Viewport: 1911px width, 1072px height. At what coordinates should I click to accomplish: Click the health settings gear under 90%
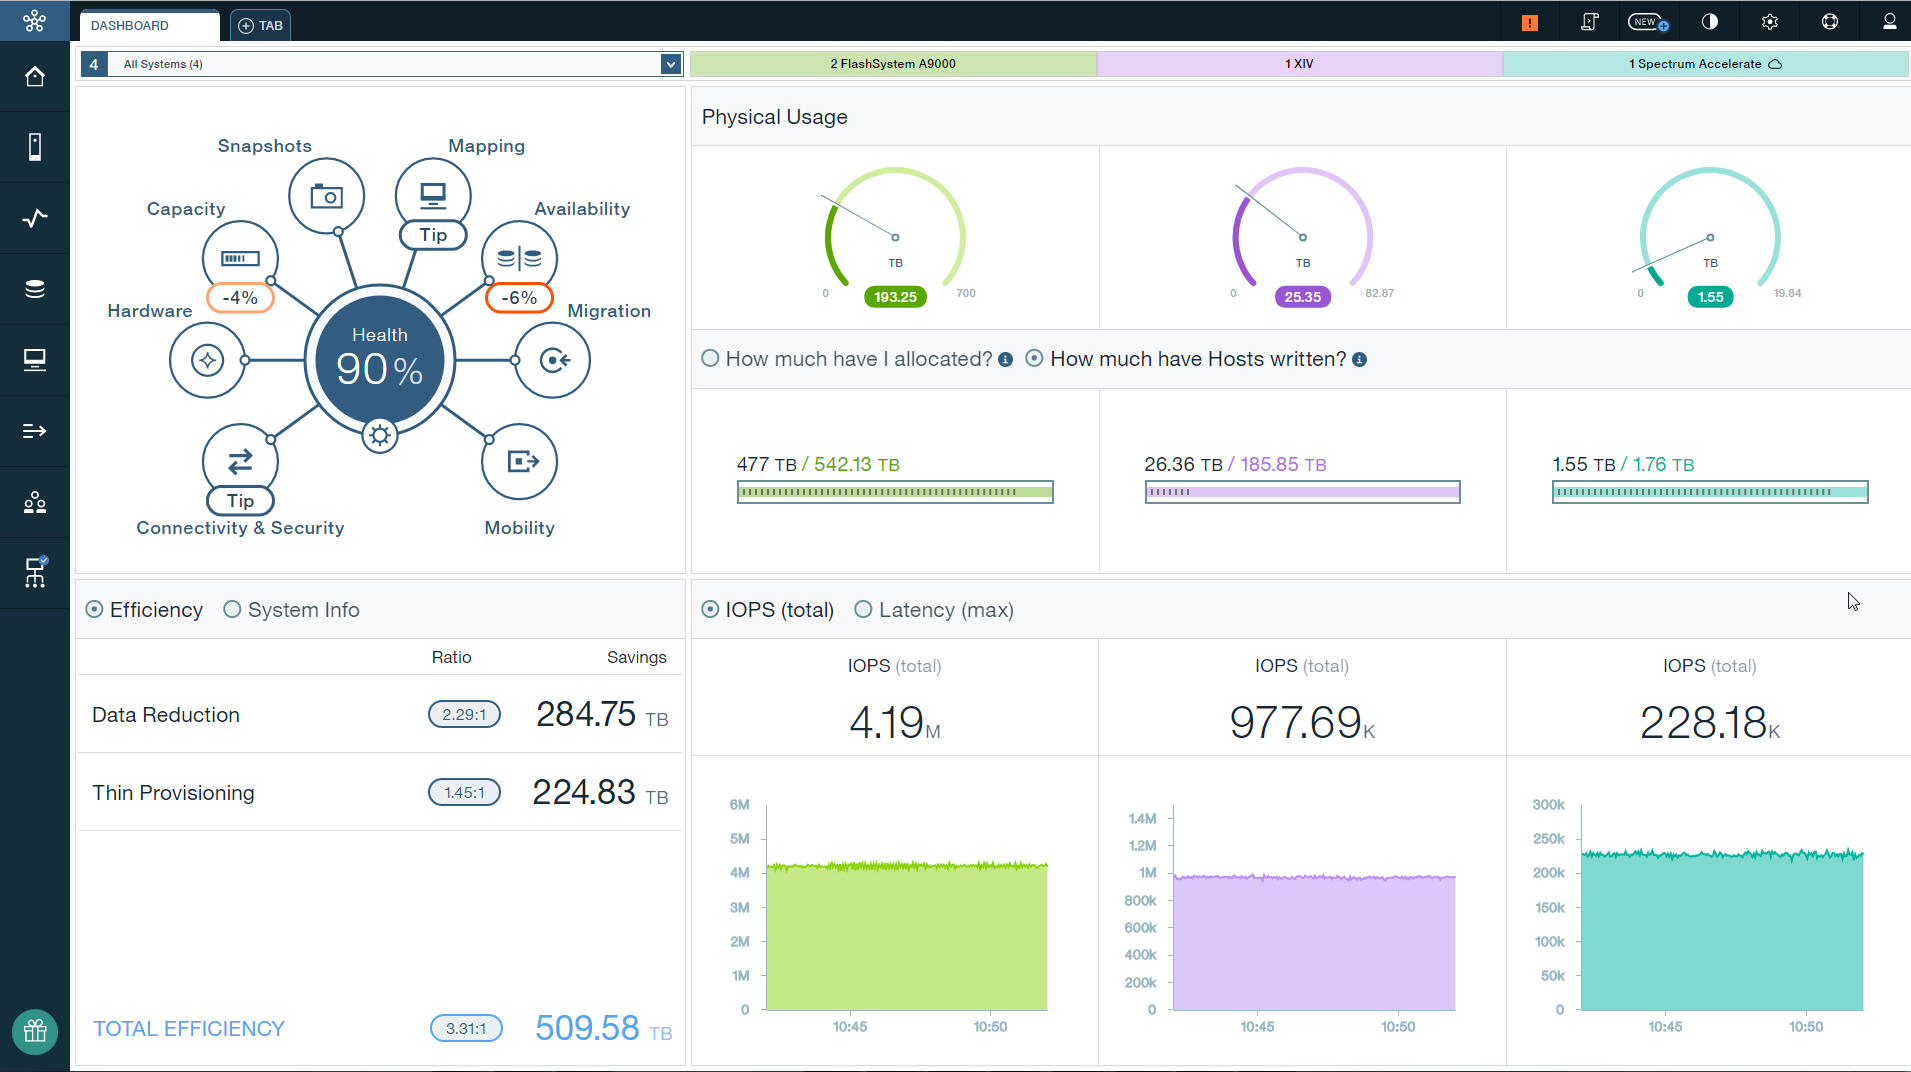[379, 435]
